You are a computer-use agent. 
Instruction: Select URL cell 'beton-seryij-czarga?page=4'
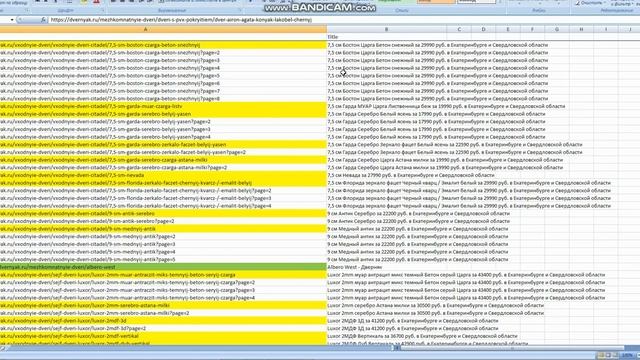coord(163,298)
